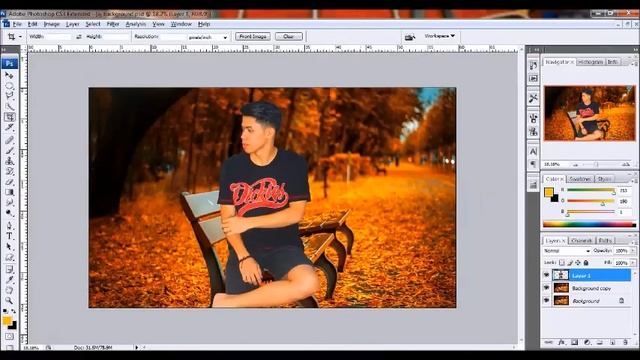Select the Horizontal Type tool

(x=9, y=236)
